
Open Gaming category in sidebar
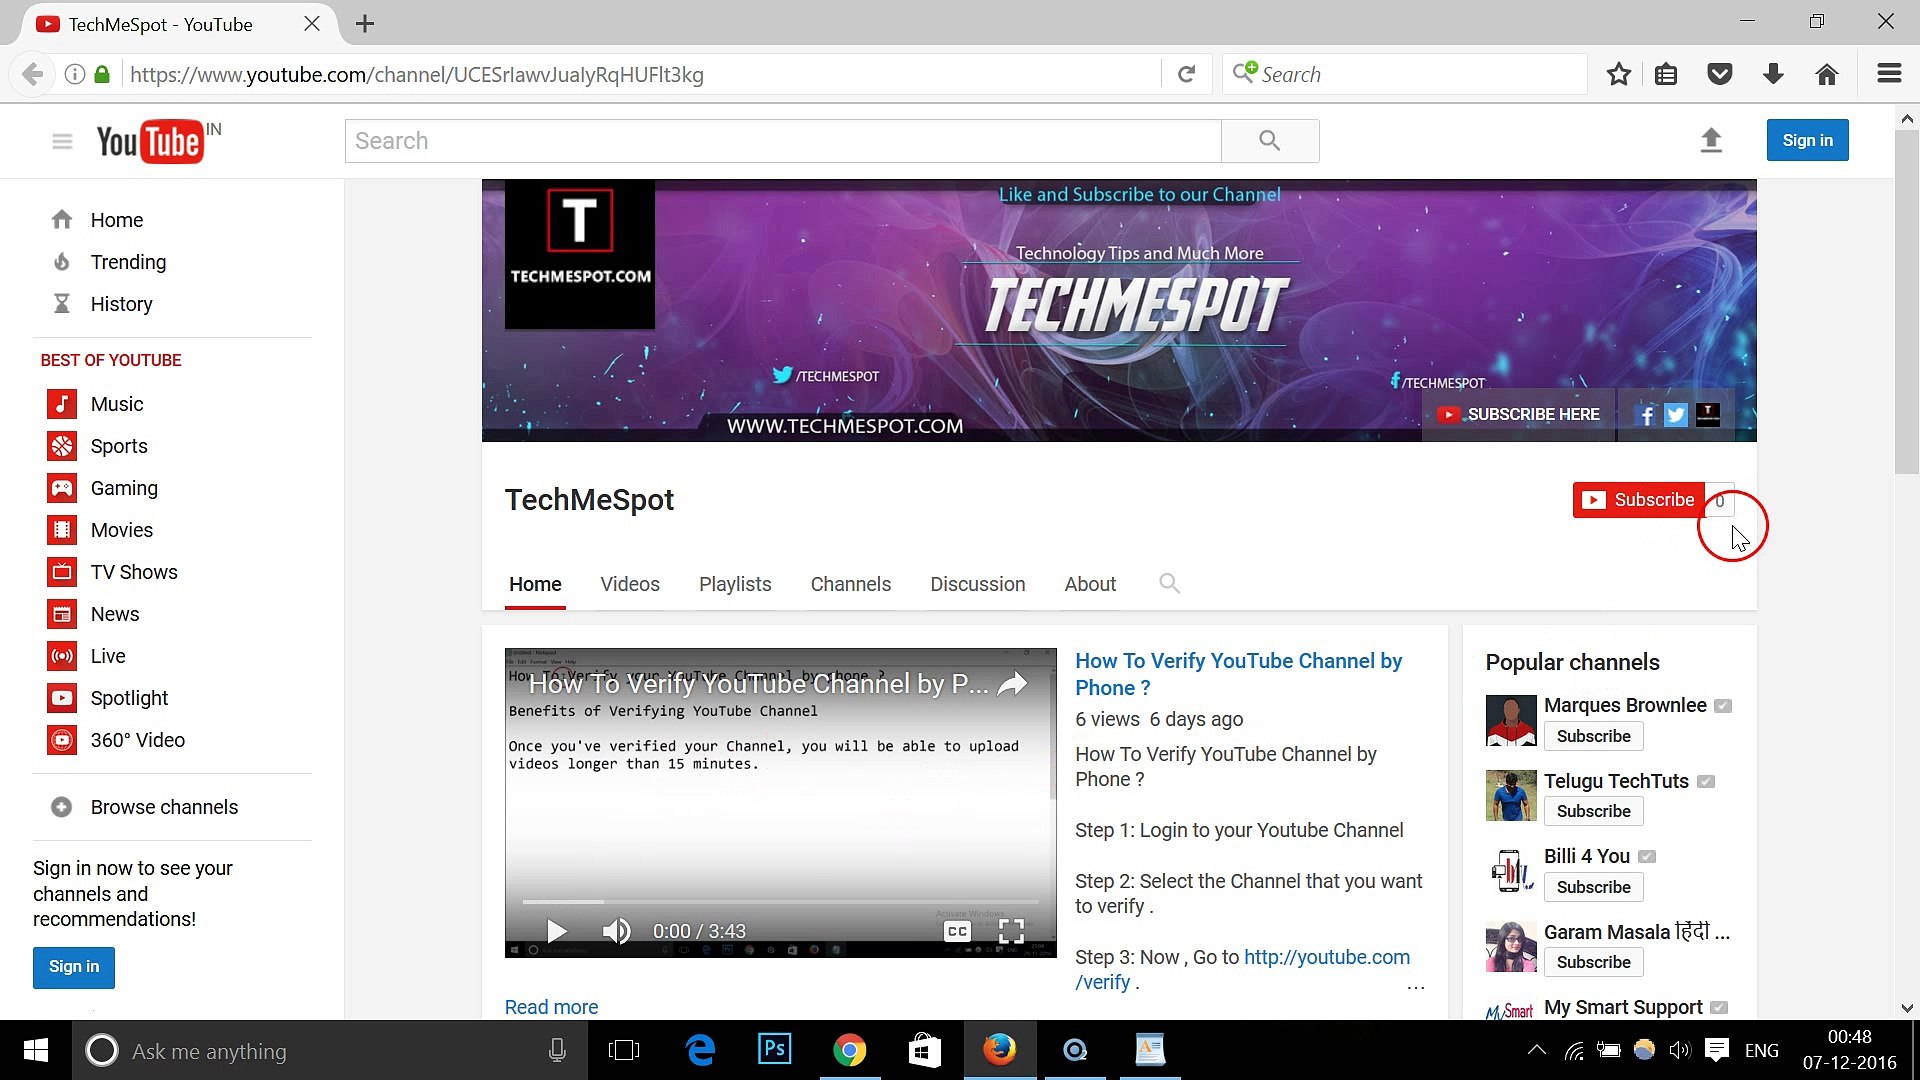123,488
